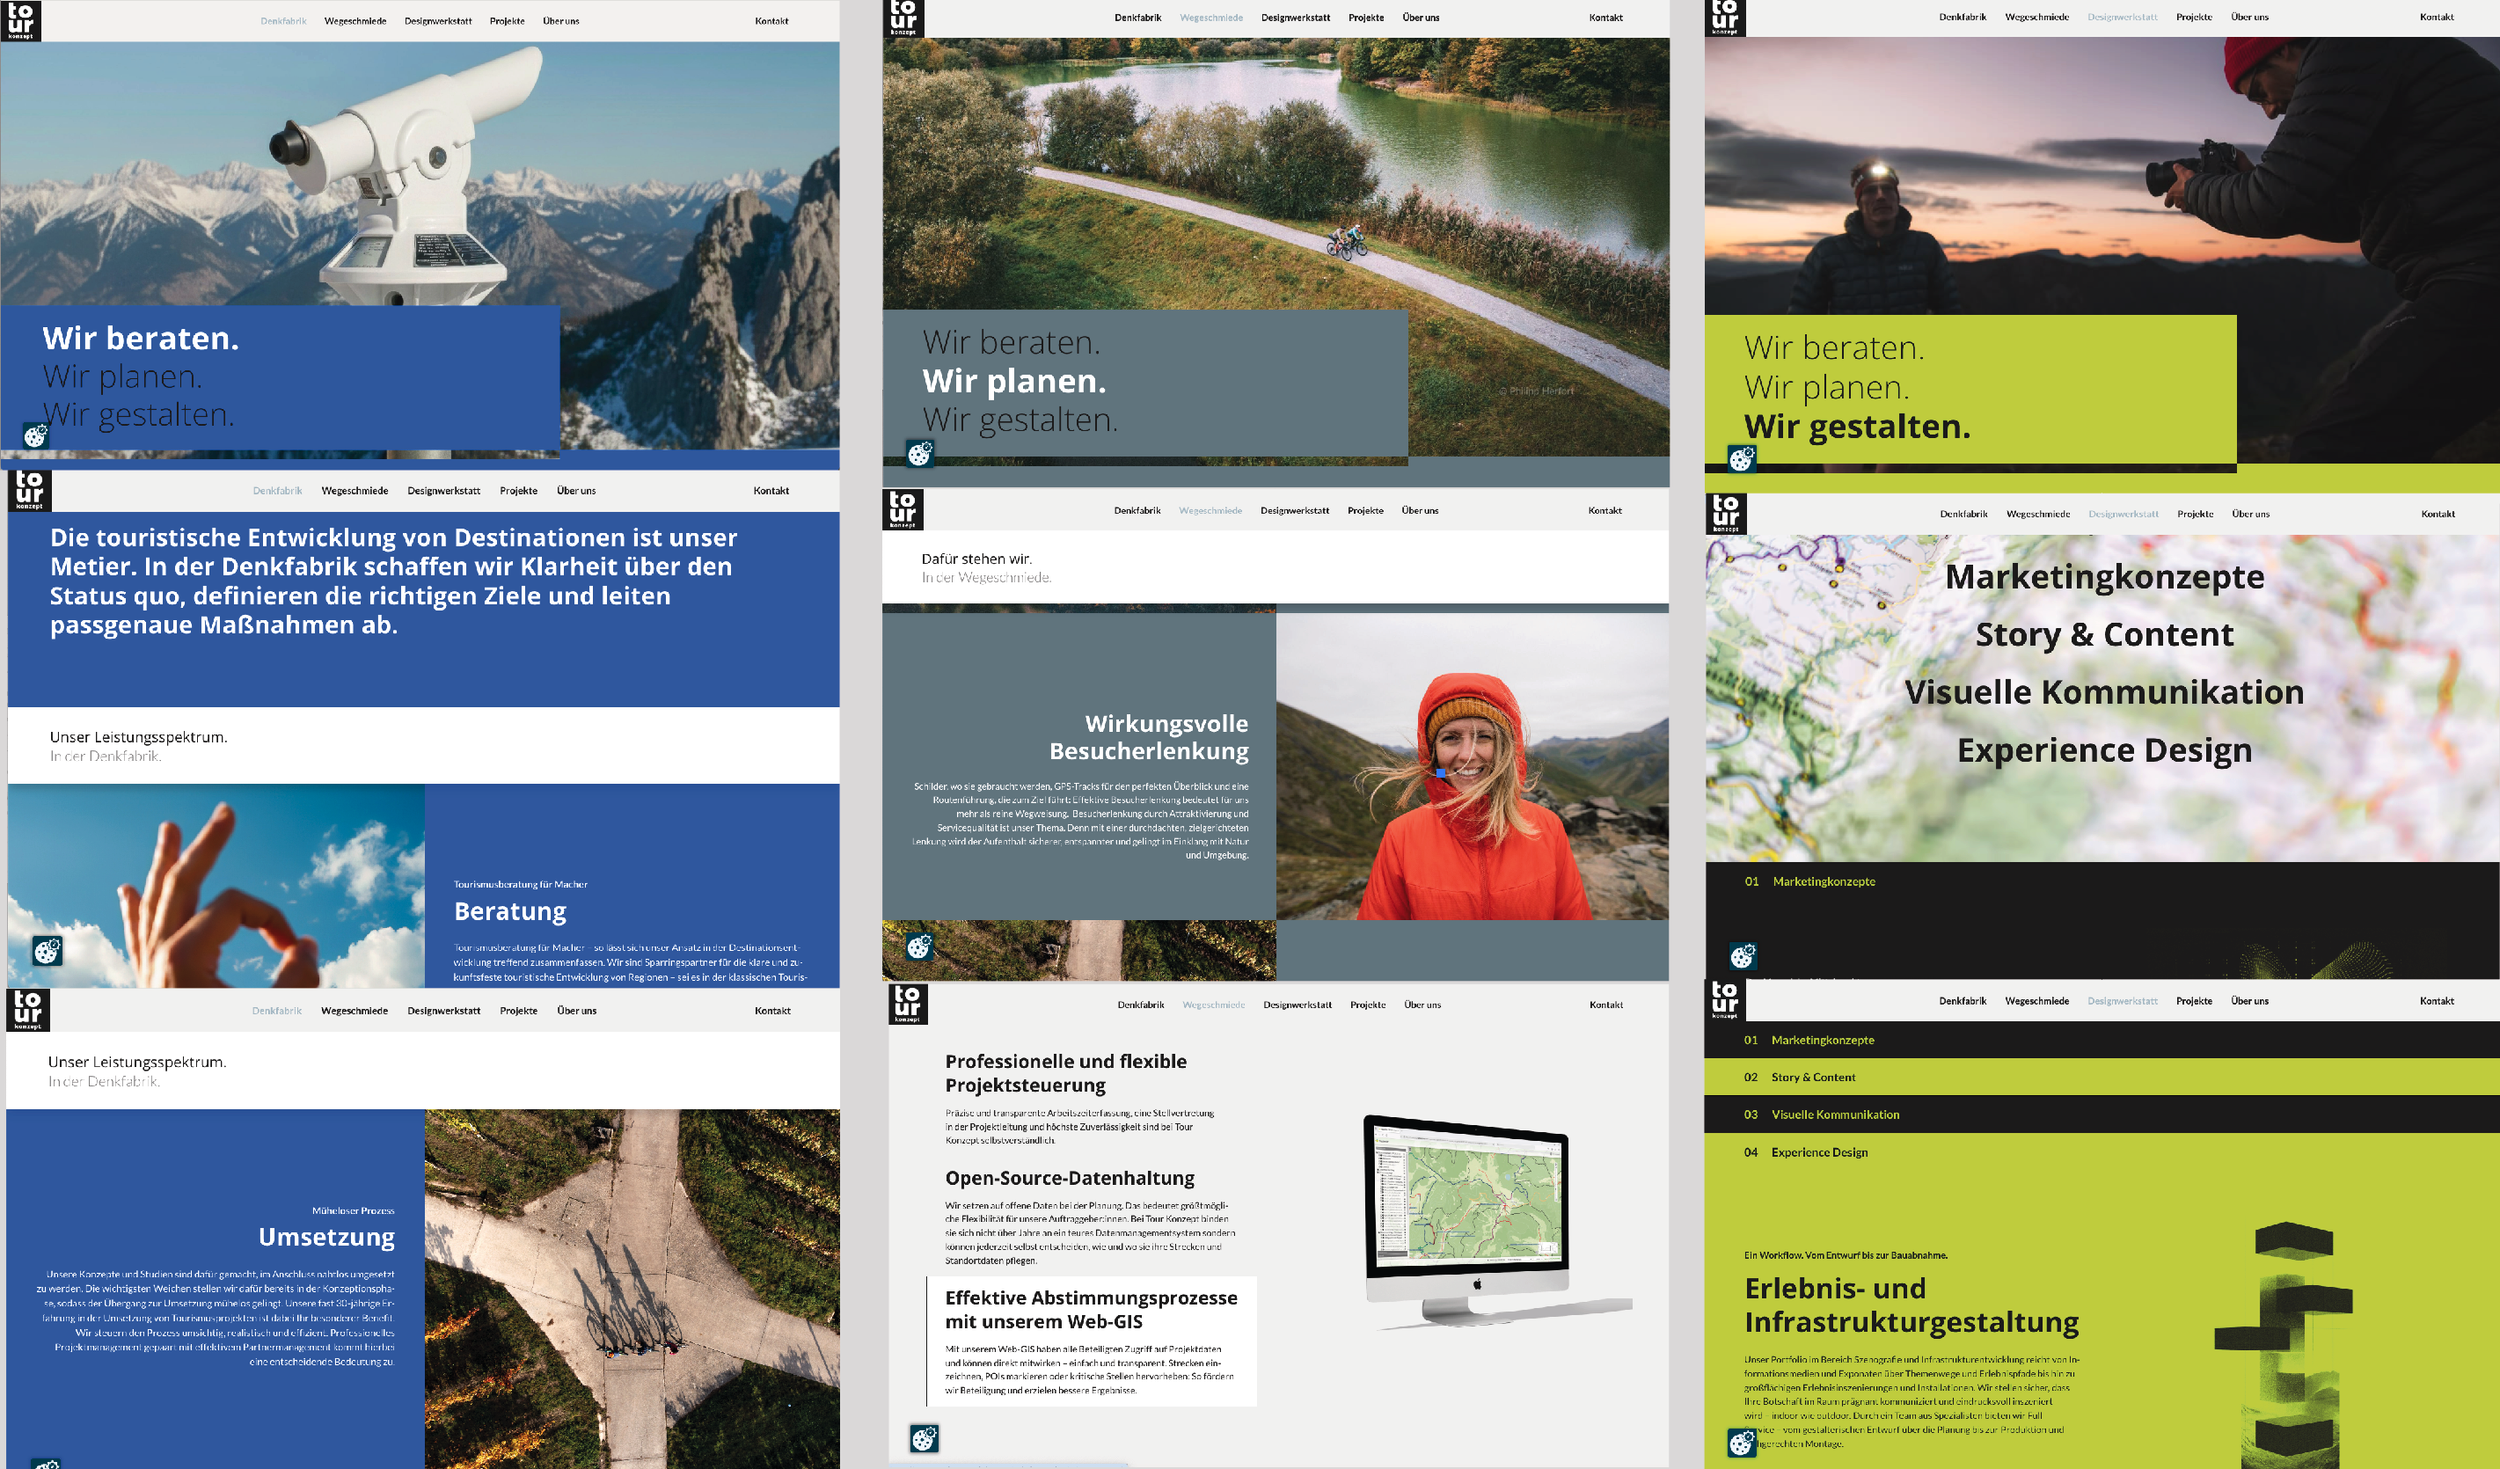Open Wegeschmiede in the nav above the lake photo
Screen dimensions: 2500x1469
(1211, 18)
